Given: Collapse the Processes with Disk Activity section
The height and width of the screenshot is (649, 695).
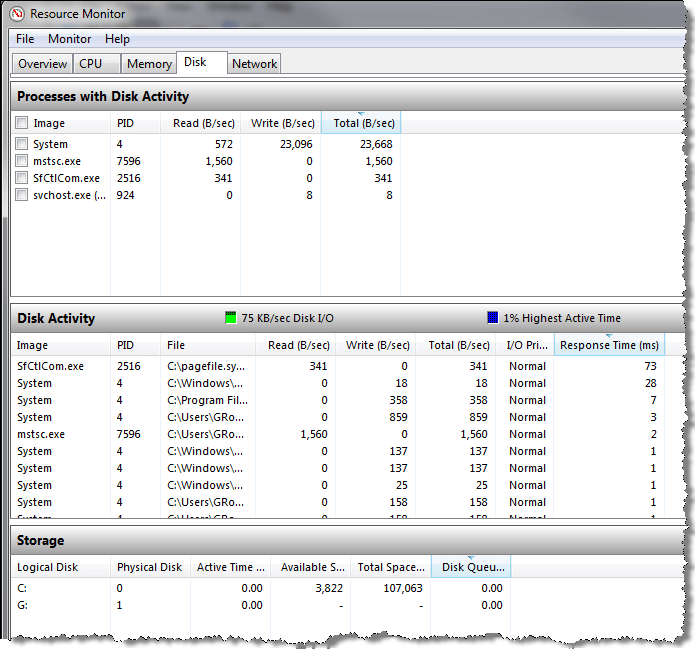Looking at the screenshot, I should point(348,96).
